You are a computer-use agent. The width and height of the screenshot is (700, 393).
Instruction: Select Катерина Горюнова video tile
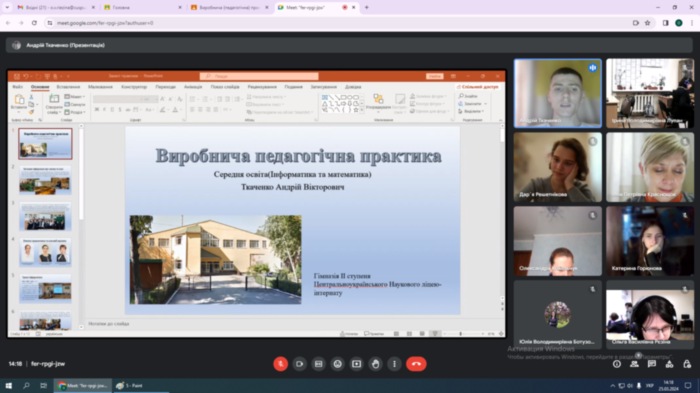point(650,241)
